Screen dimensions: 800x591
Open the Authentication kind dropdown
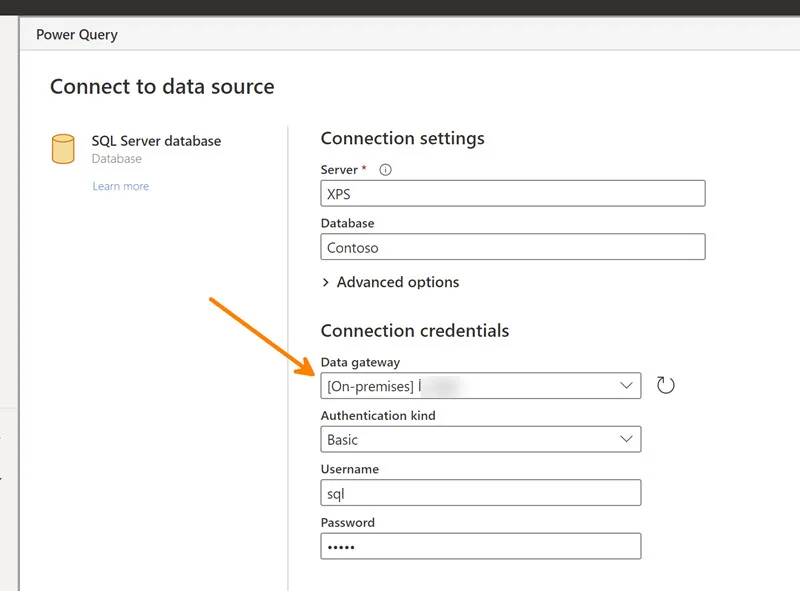pyautogui.click(x=481, y=439)
